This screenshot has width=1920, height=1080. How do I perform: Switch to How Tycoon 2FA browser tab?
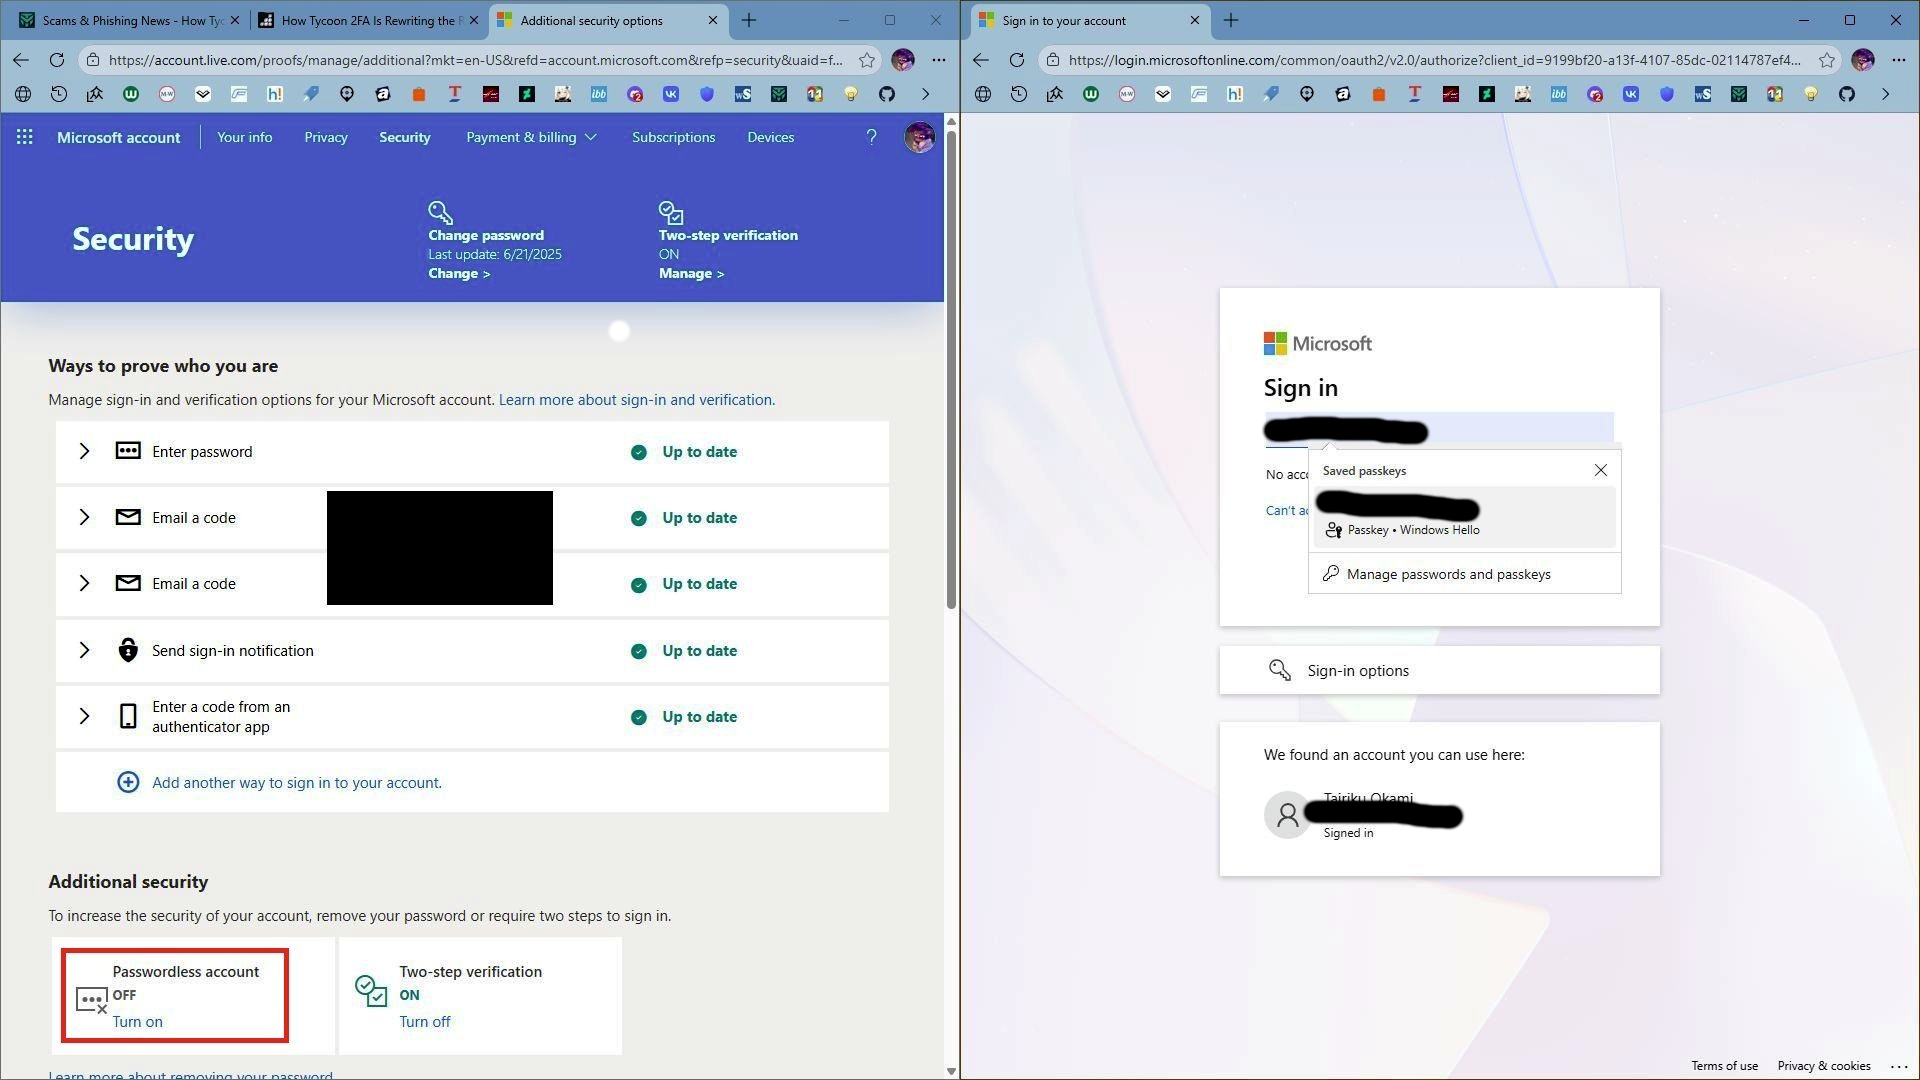[x=369, y=20]
